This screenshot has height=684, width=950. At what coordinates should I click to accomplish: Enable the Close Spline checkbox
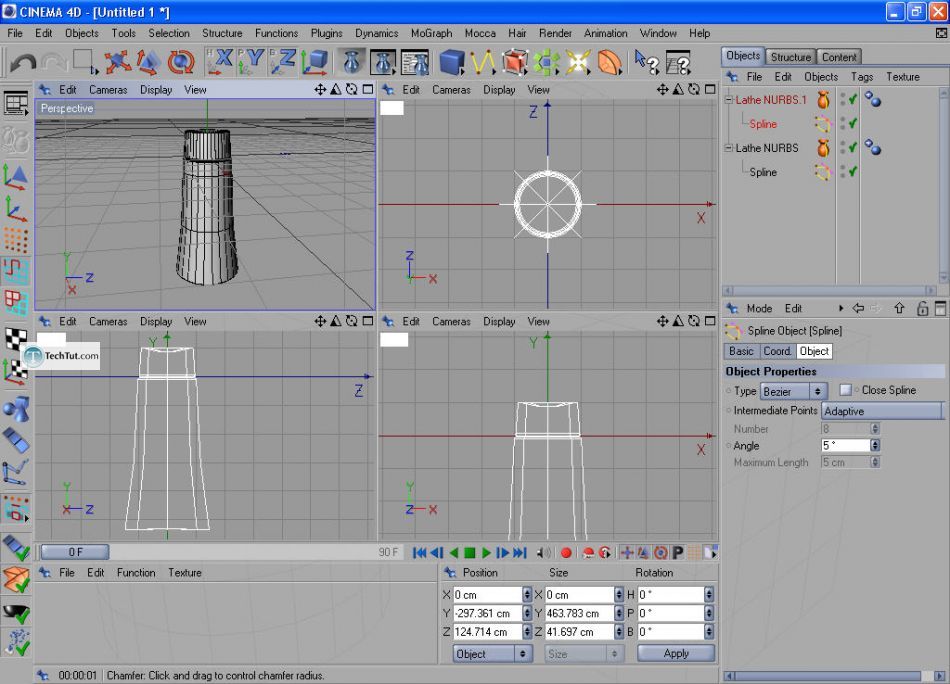(845, 390)
